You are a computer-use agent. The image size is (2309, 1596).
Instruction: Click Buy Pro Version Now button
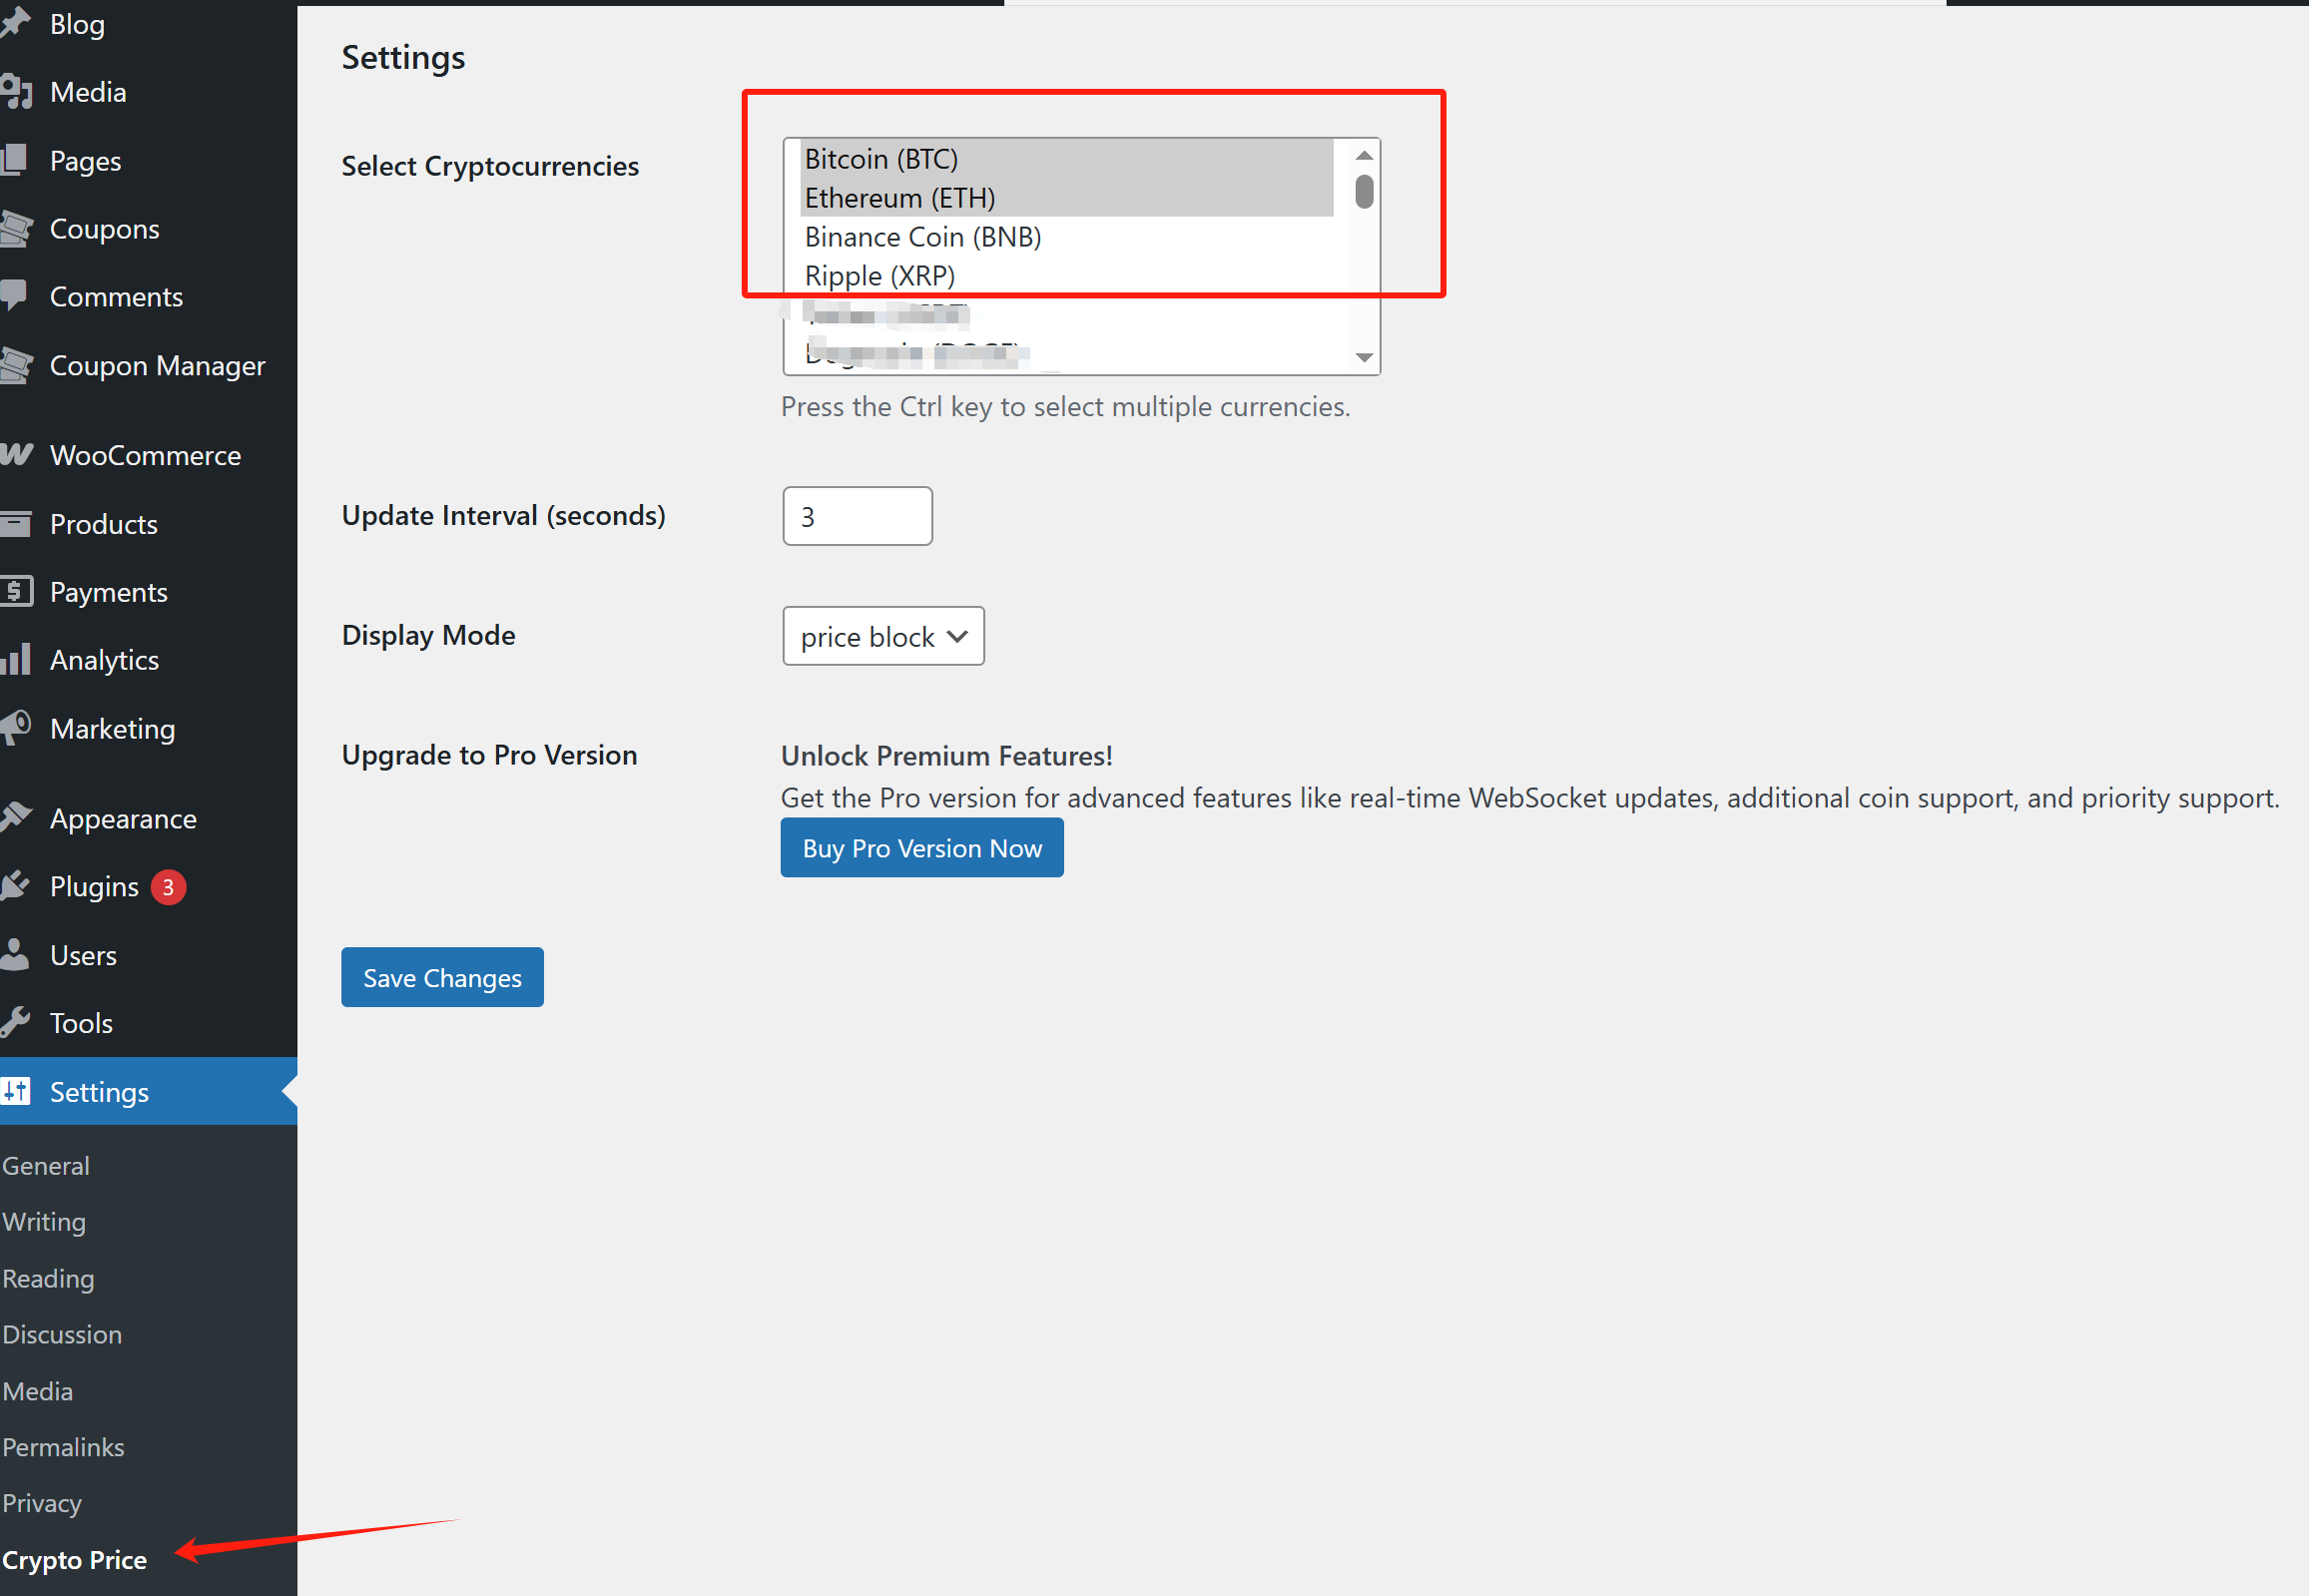coord(921,848)
